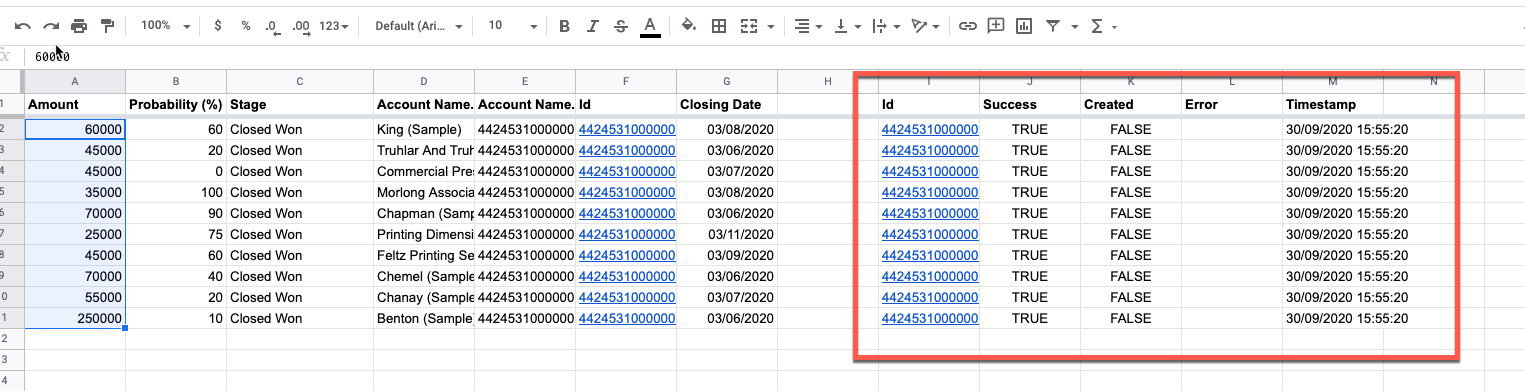Select the Chapman (Sample) account cell
The width and height of the screenshot is (1525, 391).
pos(424,213)
